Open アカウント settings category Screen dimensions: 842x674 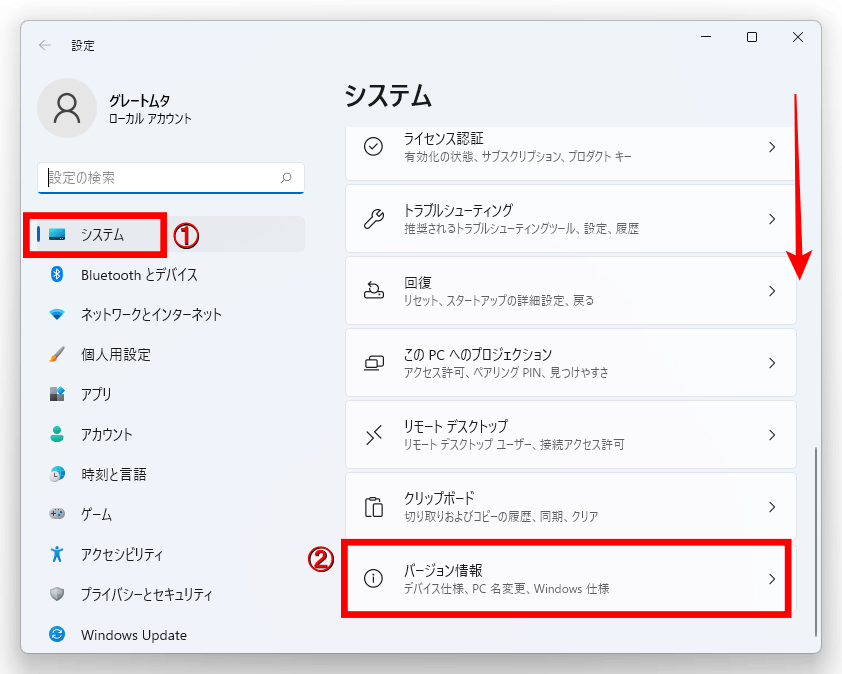171,434
